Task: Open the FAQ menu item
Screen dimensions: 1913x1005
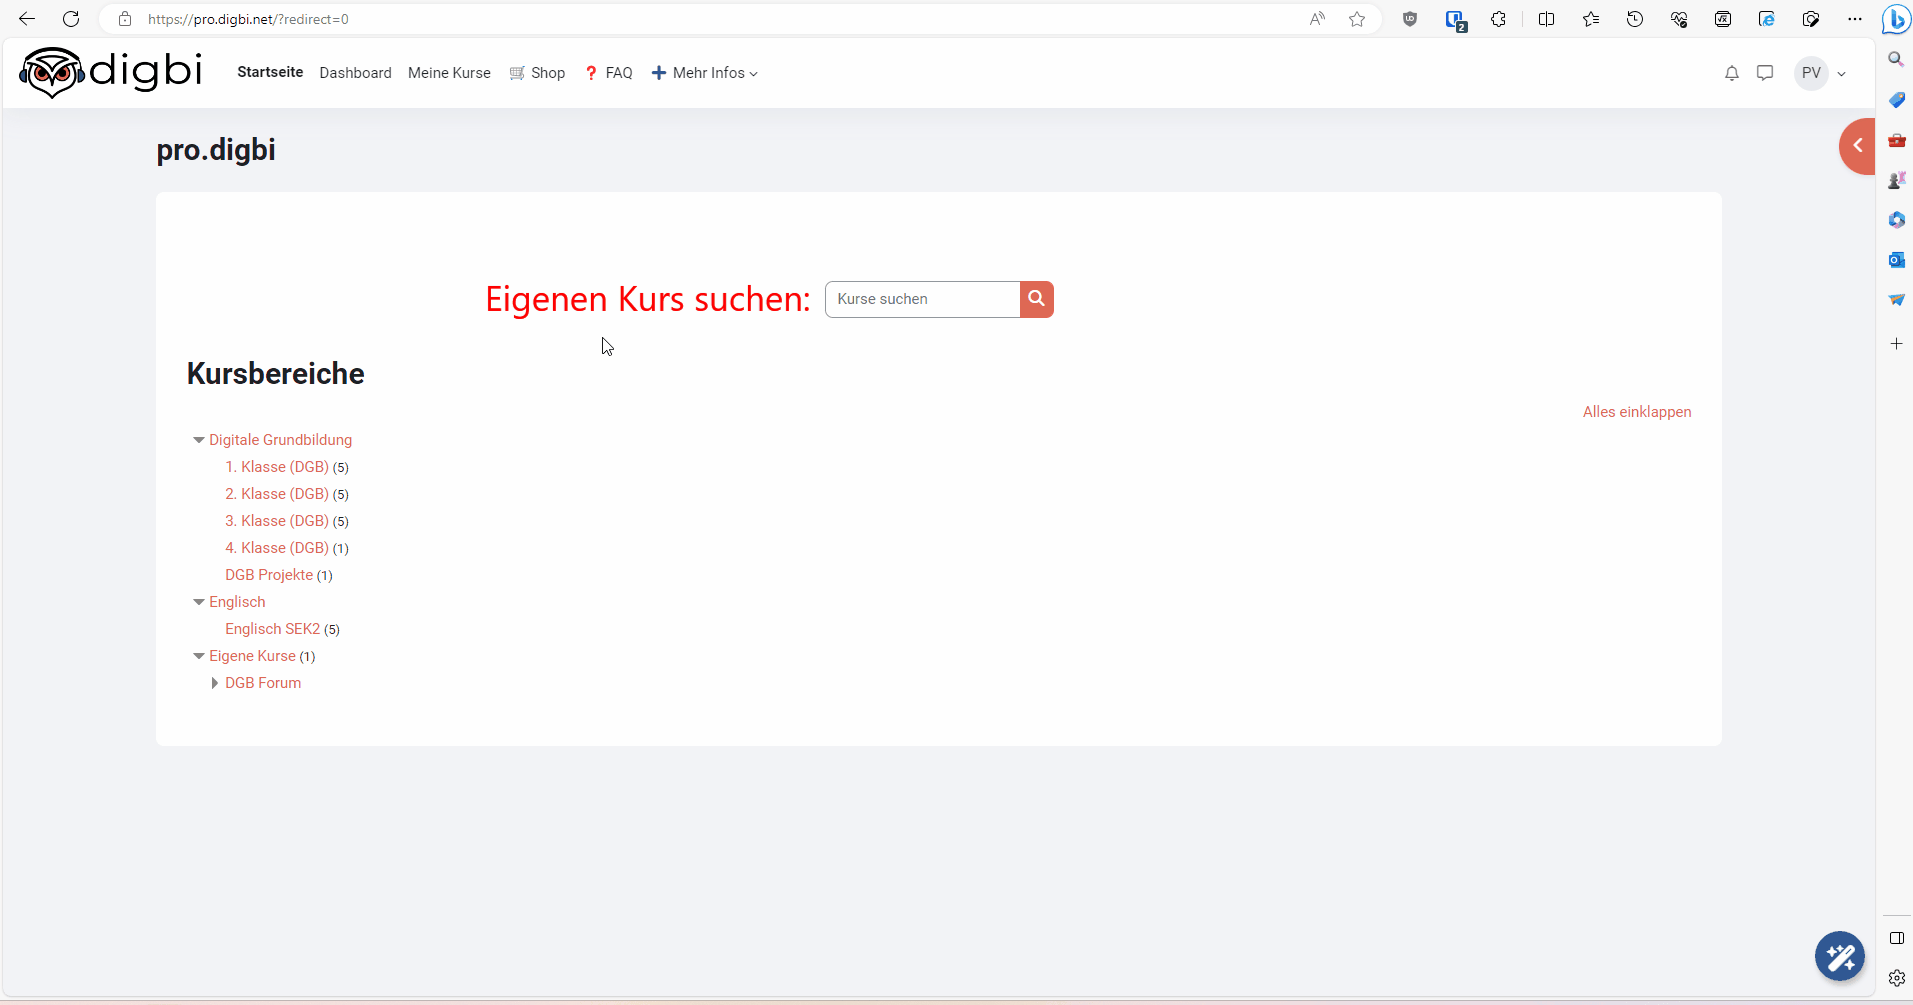Action: (x=619, y=72)
